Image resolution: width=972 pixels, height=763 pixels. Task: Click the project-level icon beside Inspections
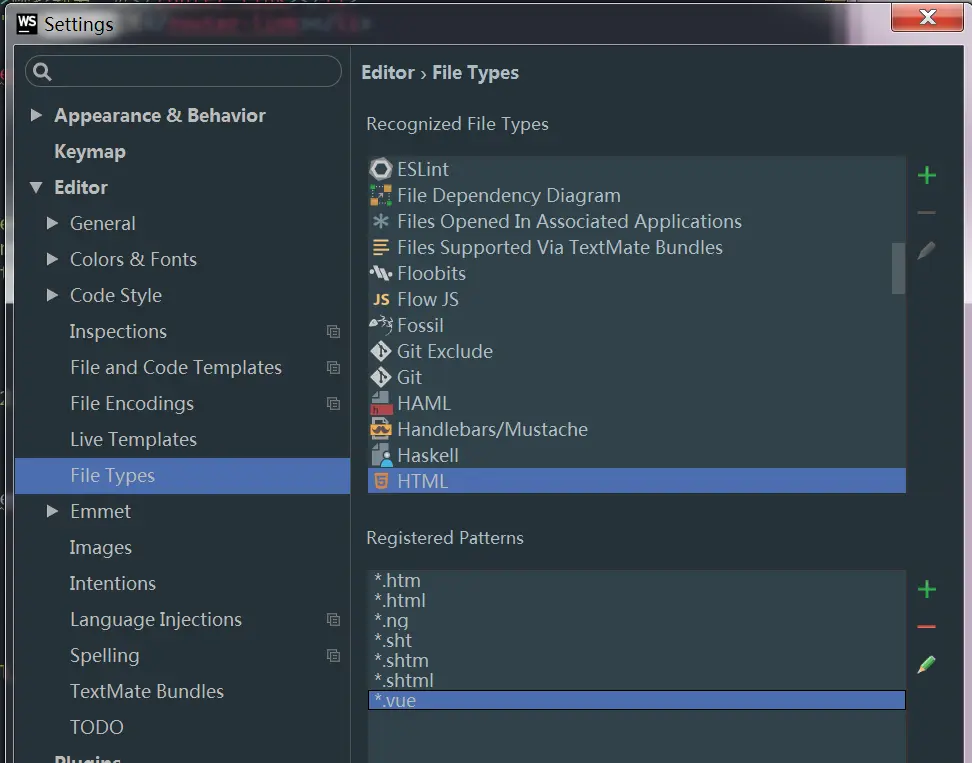334,332
